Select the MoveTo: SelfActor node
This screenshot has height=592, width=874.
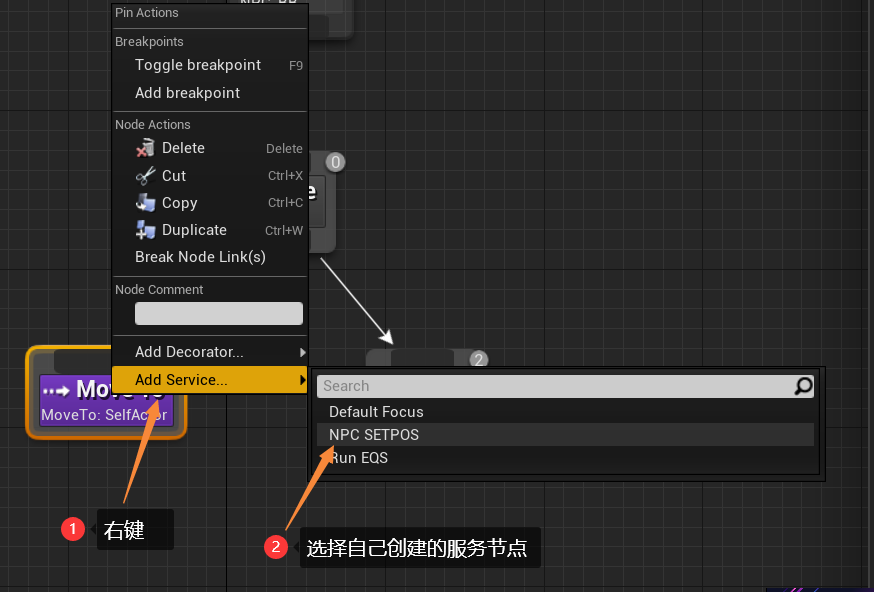105,413
